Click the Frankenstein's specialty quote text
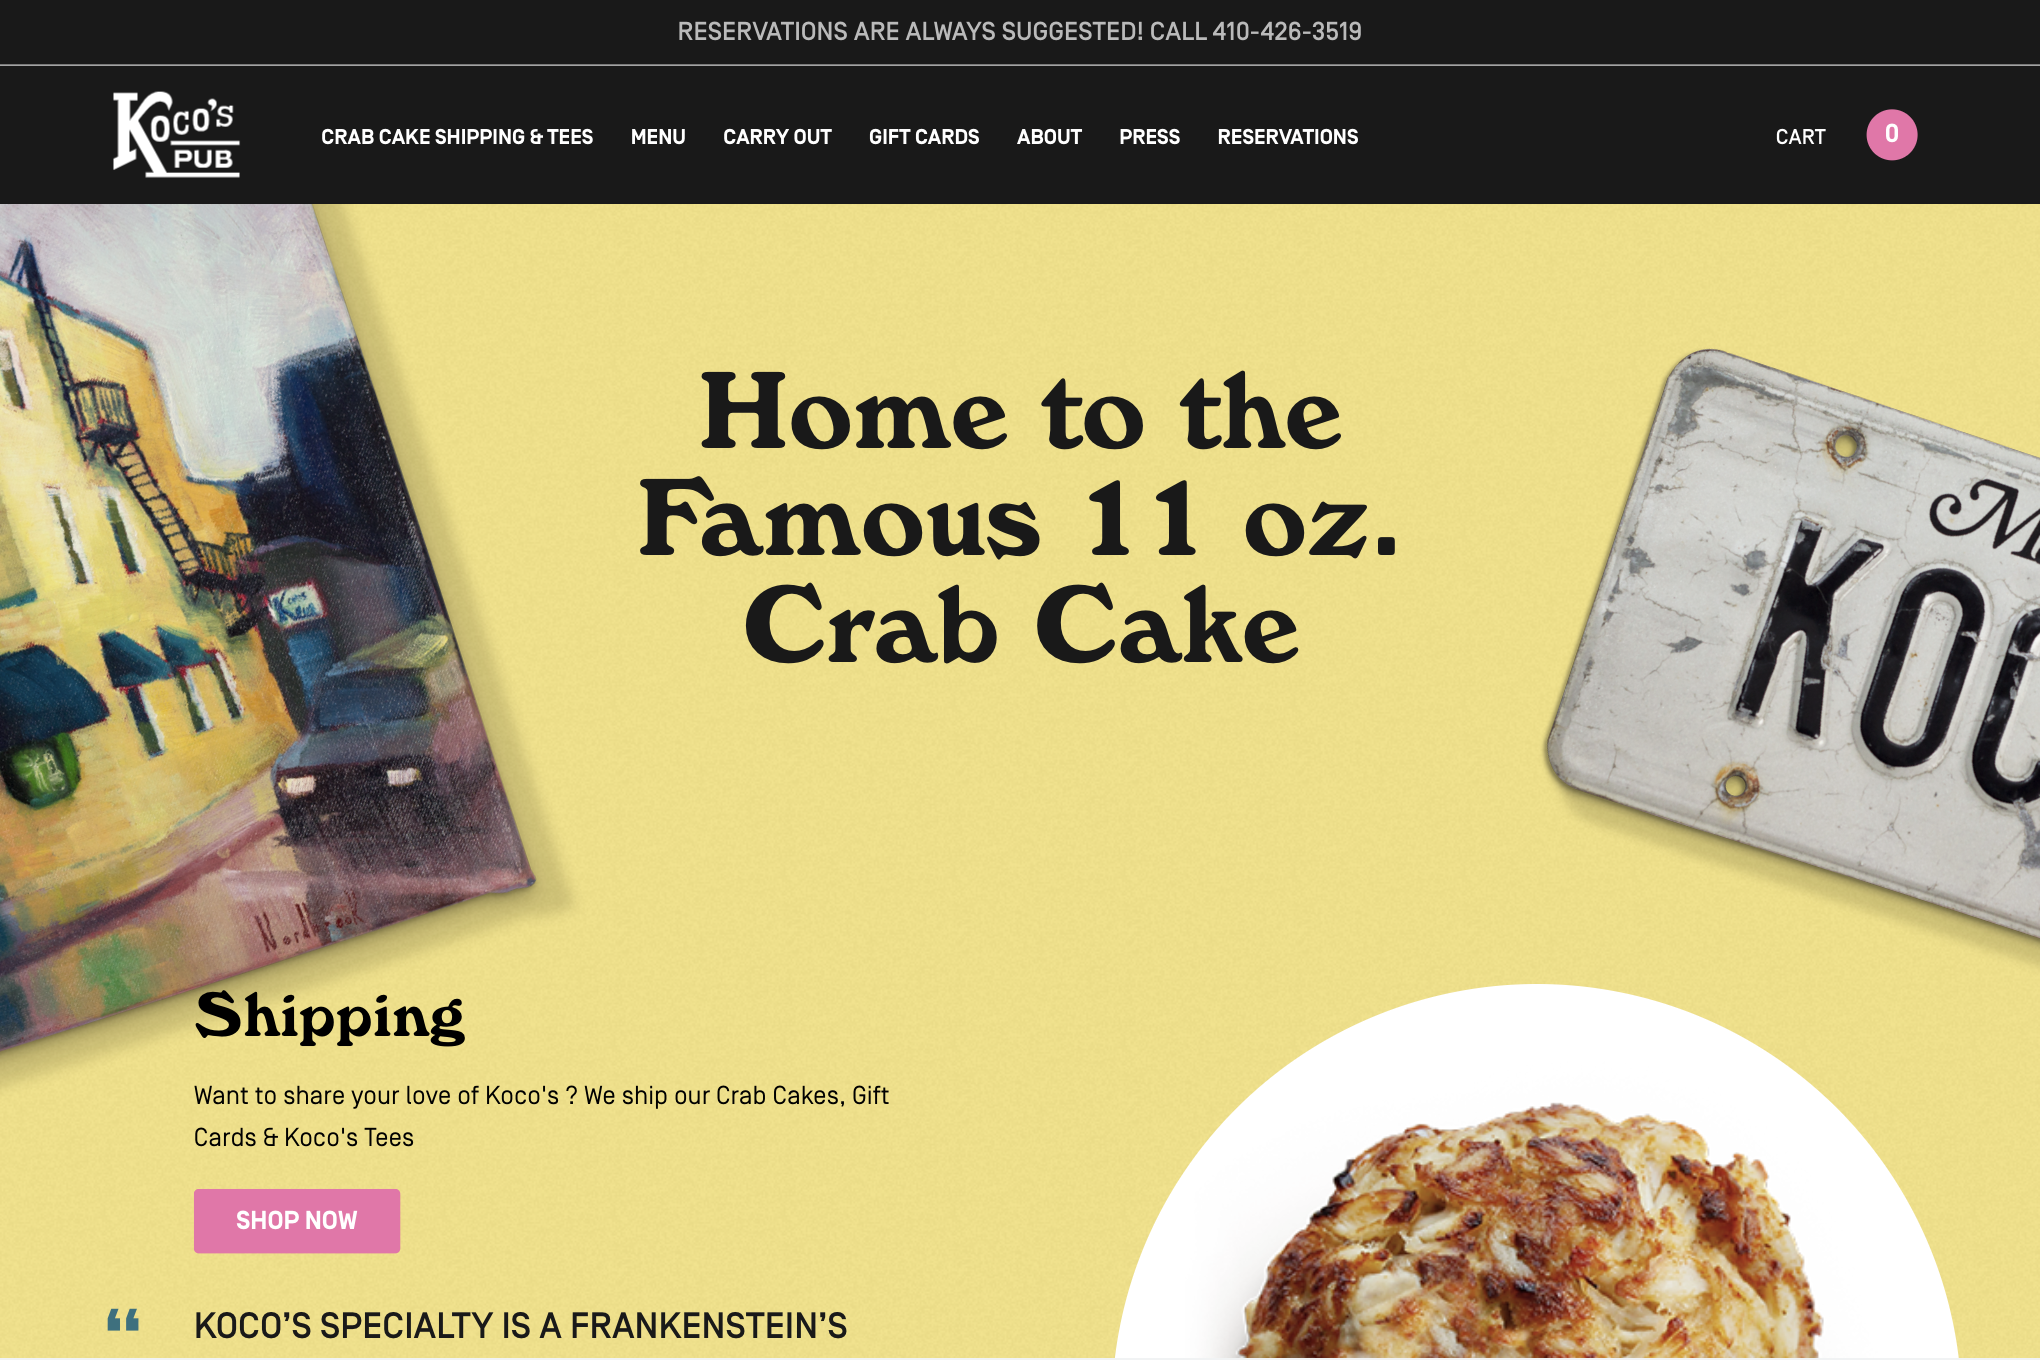Viewport: 2040px width, 1360px height. click(520, 1326)
